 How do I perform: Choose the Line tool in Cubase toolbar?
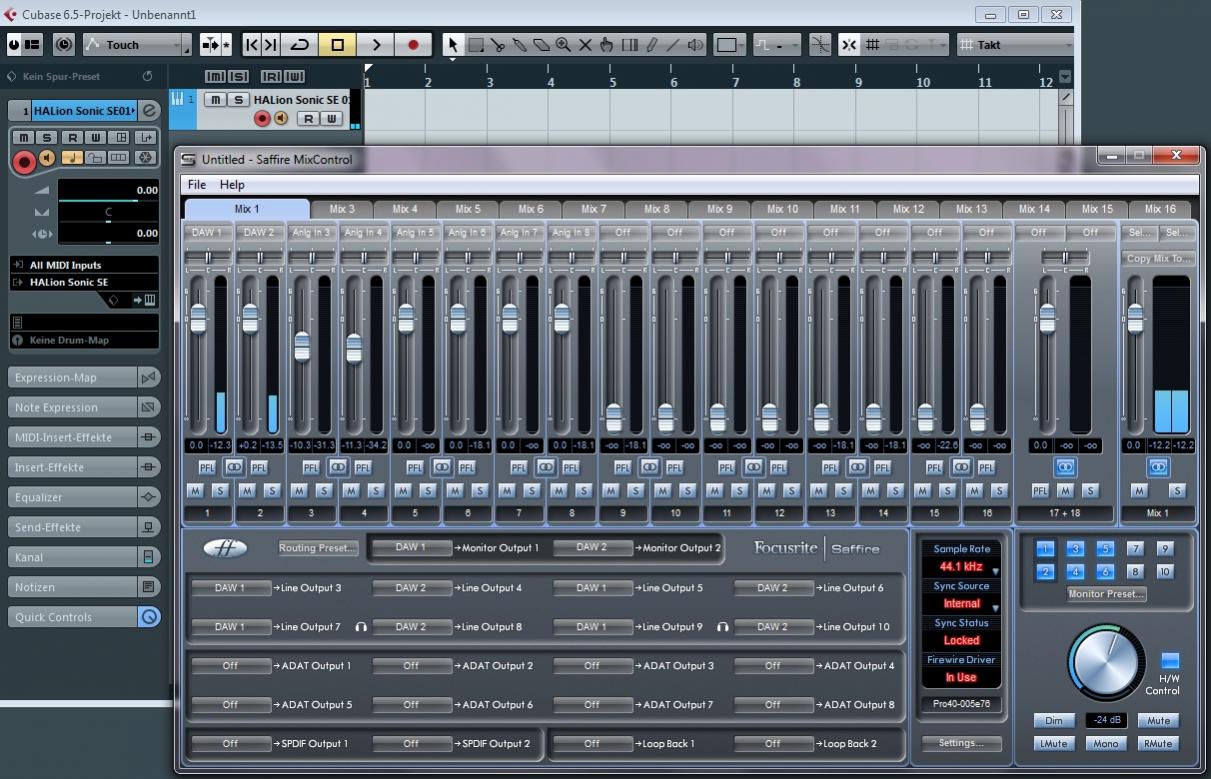pos(673,45)
